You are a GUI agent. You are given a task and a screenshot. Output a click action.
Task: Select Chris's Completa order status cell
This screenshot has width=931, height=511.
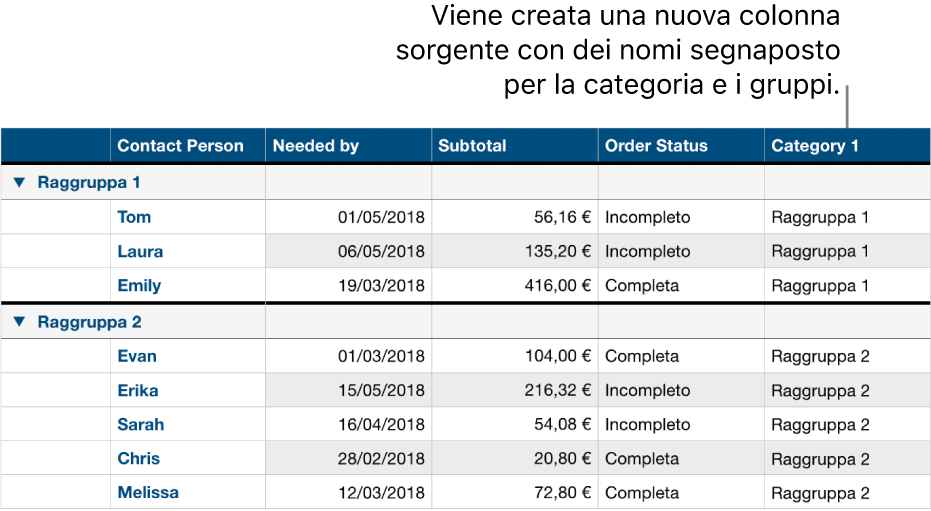(642, 458)
